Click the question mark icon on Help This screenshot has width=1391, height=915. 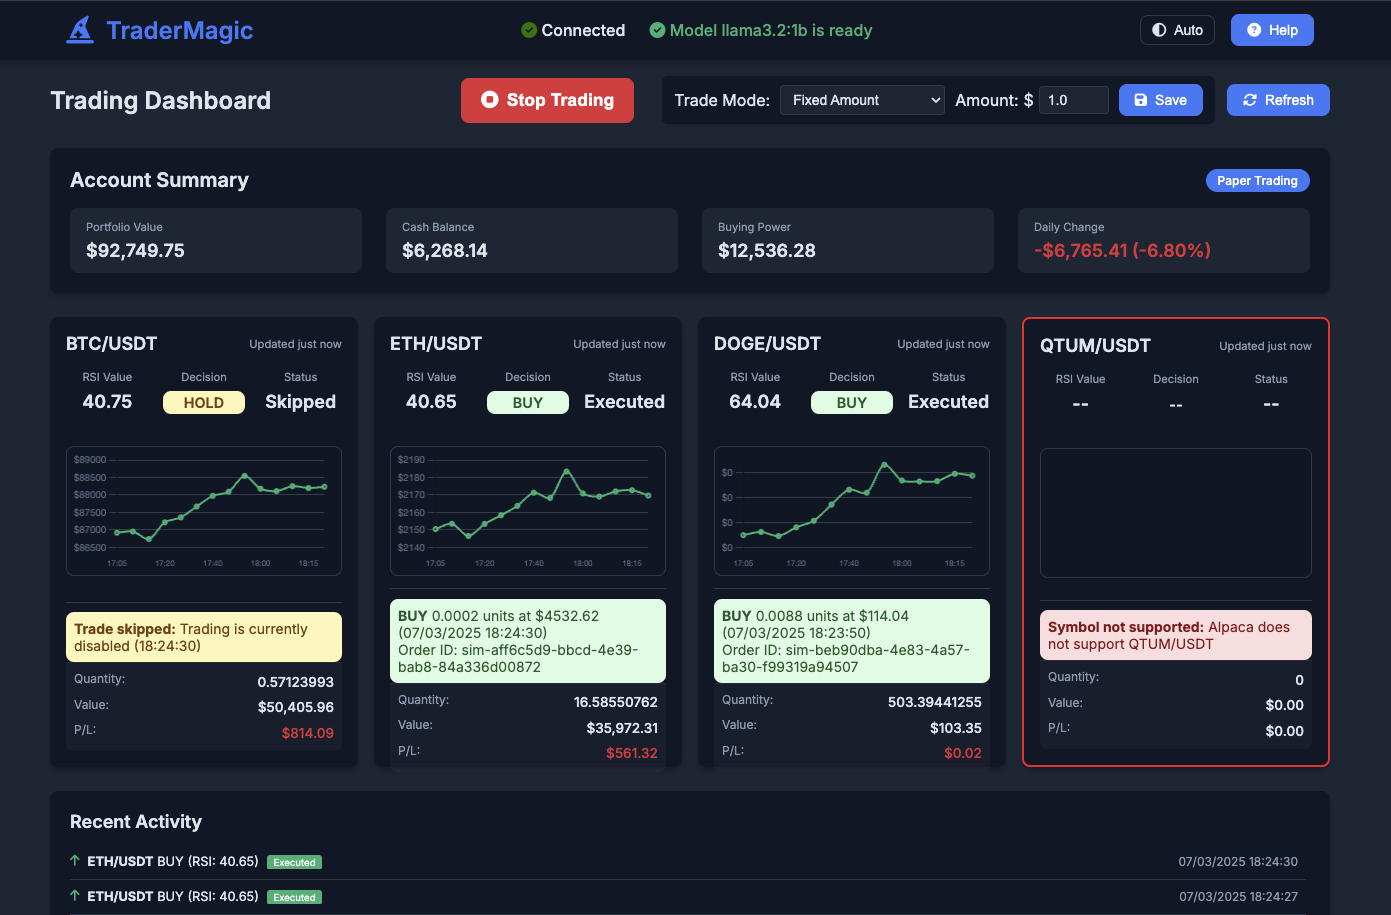pos(1254,30)
